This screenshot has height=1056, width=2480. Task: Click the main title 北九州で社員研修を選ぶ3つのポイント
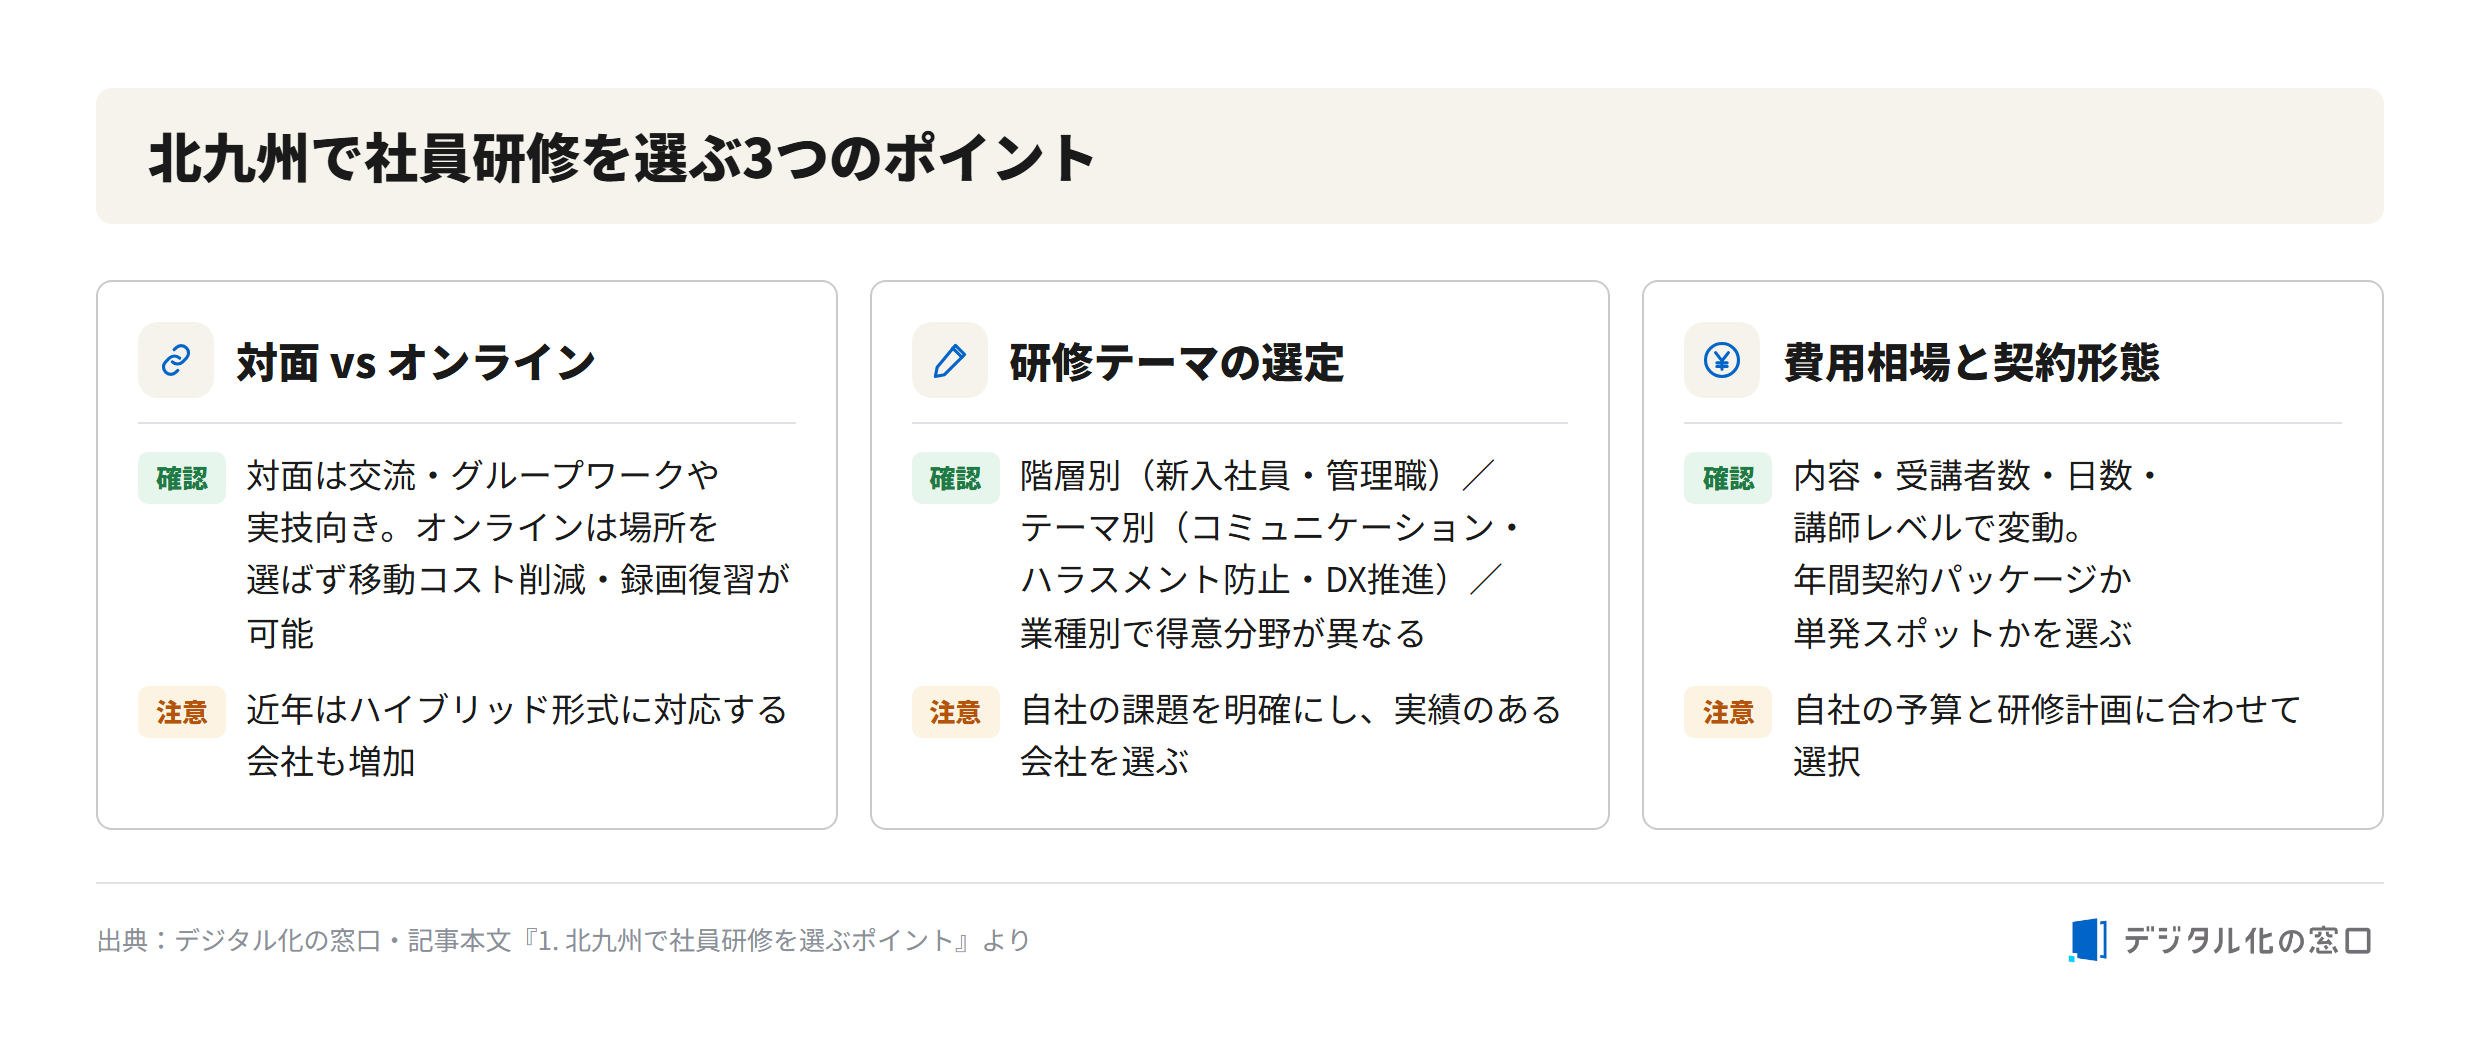[x=621, y=158]
